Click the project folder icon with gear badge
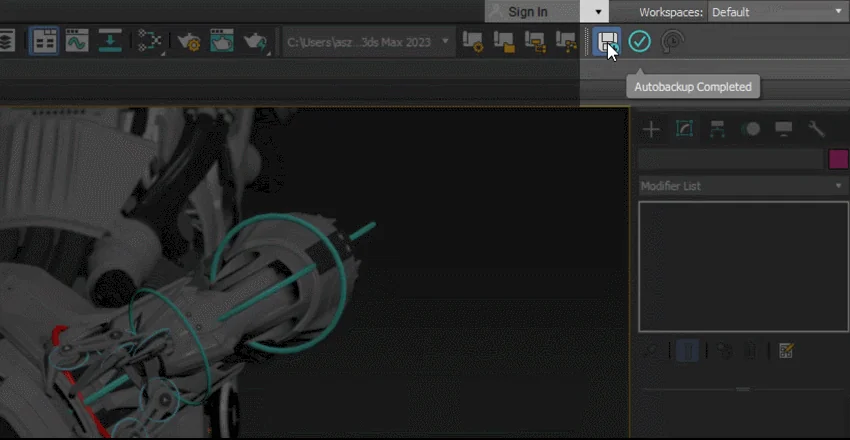Viewport: 850px width, 440px height. [473, 42]
